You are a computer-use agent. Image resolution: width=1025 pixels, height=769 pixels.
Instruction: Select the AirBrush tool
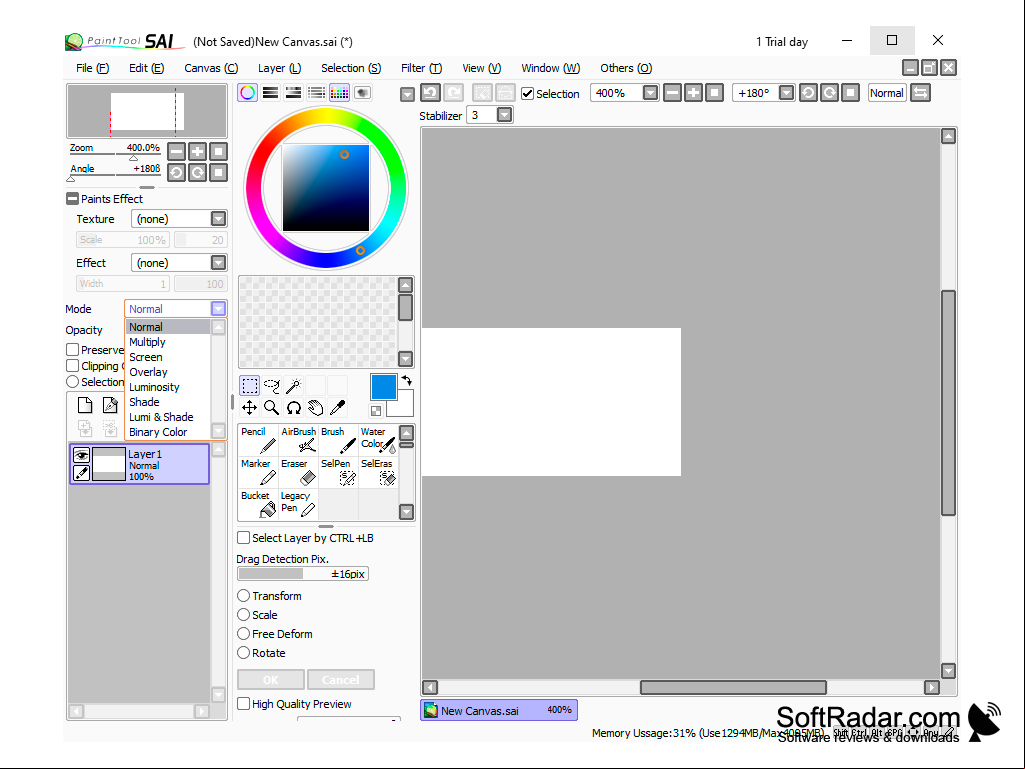[x=299, y=440]
